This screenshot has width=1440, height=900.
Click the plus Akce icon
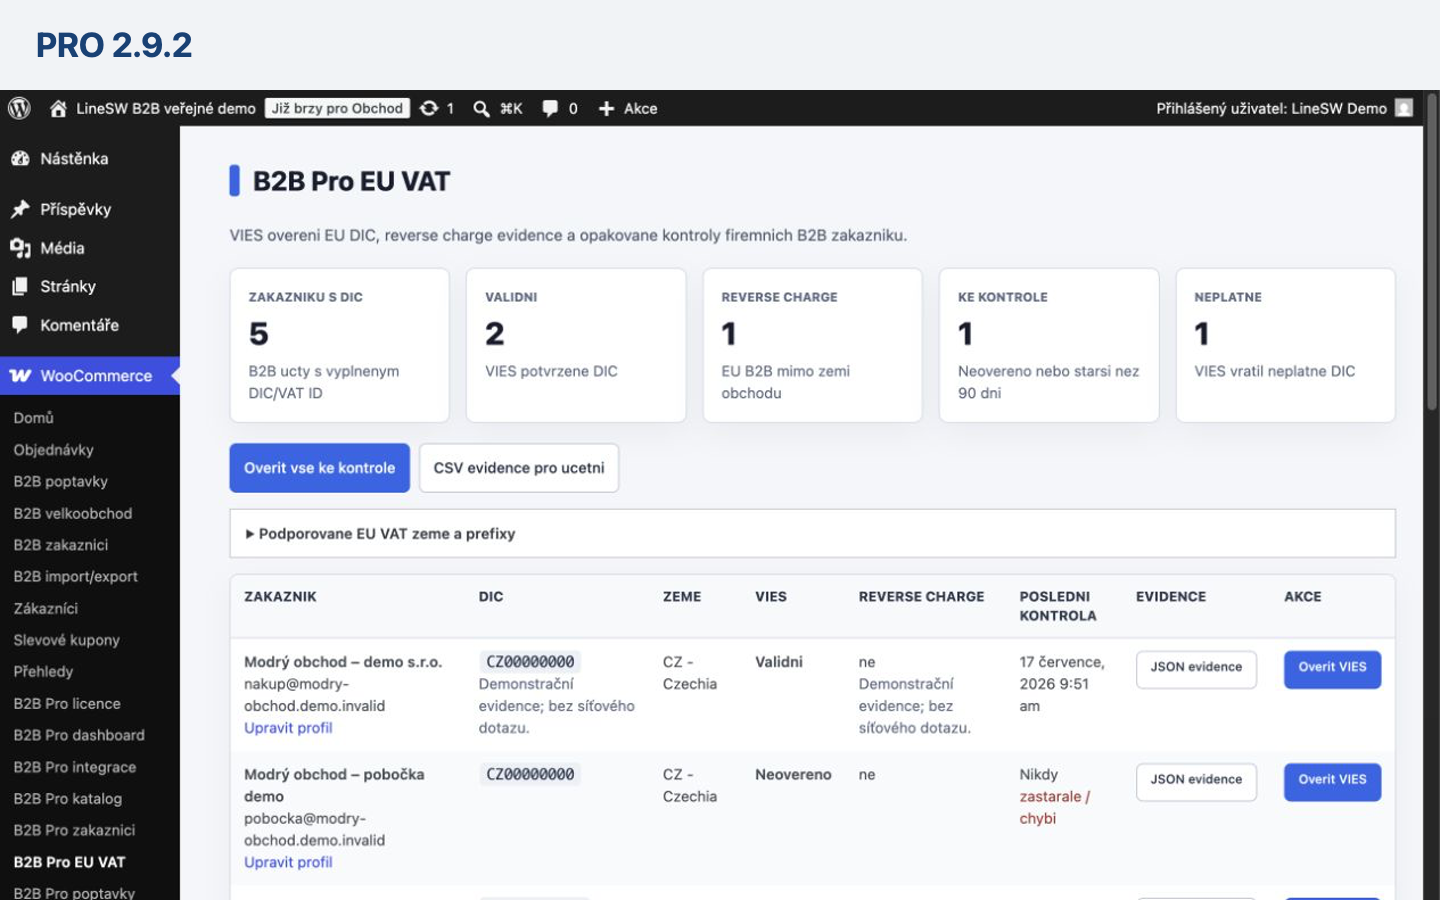click(606, 108)
